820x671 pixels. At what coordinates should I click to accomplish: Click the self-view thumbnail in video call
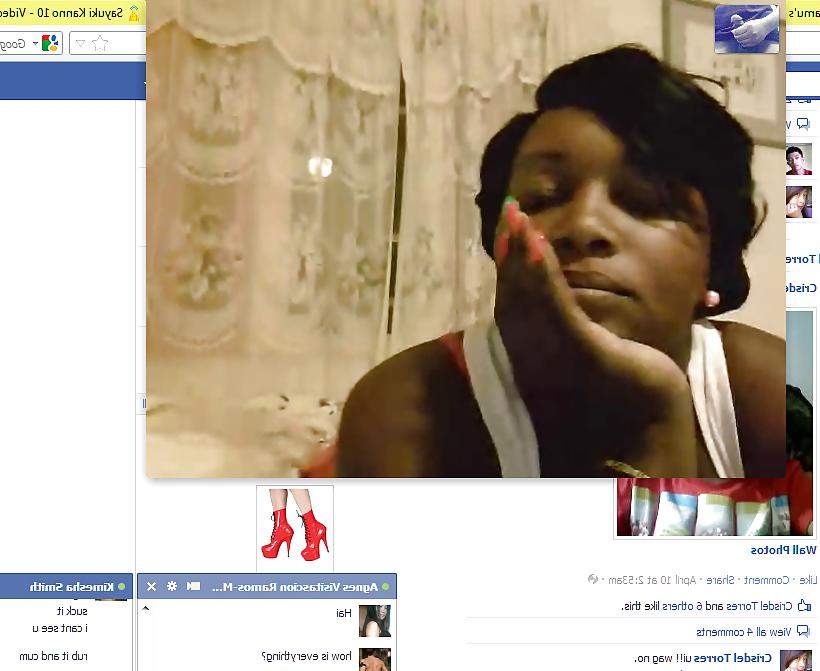tap(747, 29)
